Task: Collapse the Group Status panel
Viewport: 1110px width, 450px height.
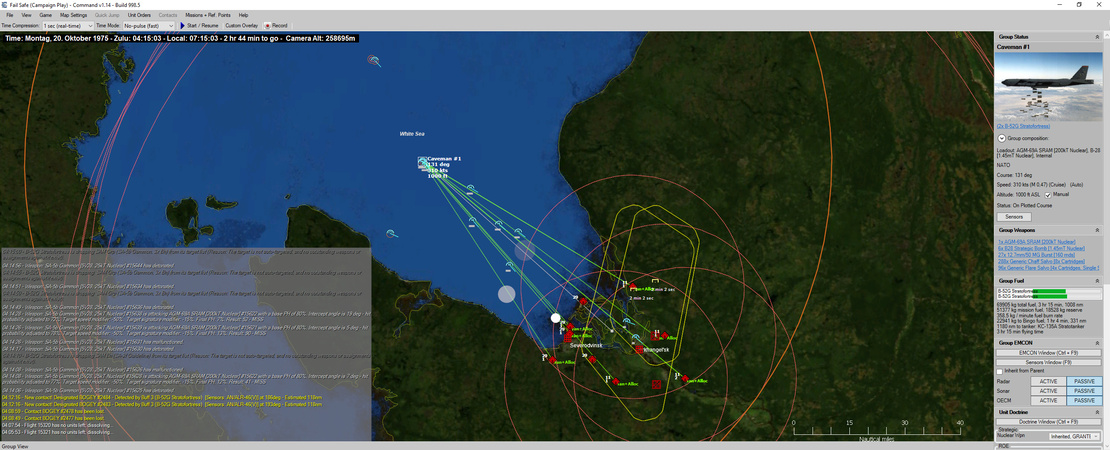Action: (x=1098, y=37)
